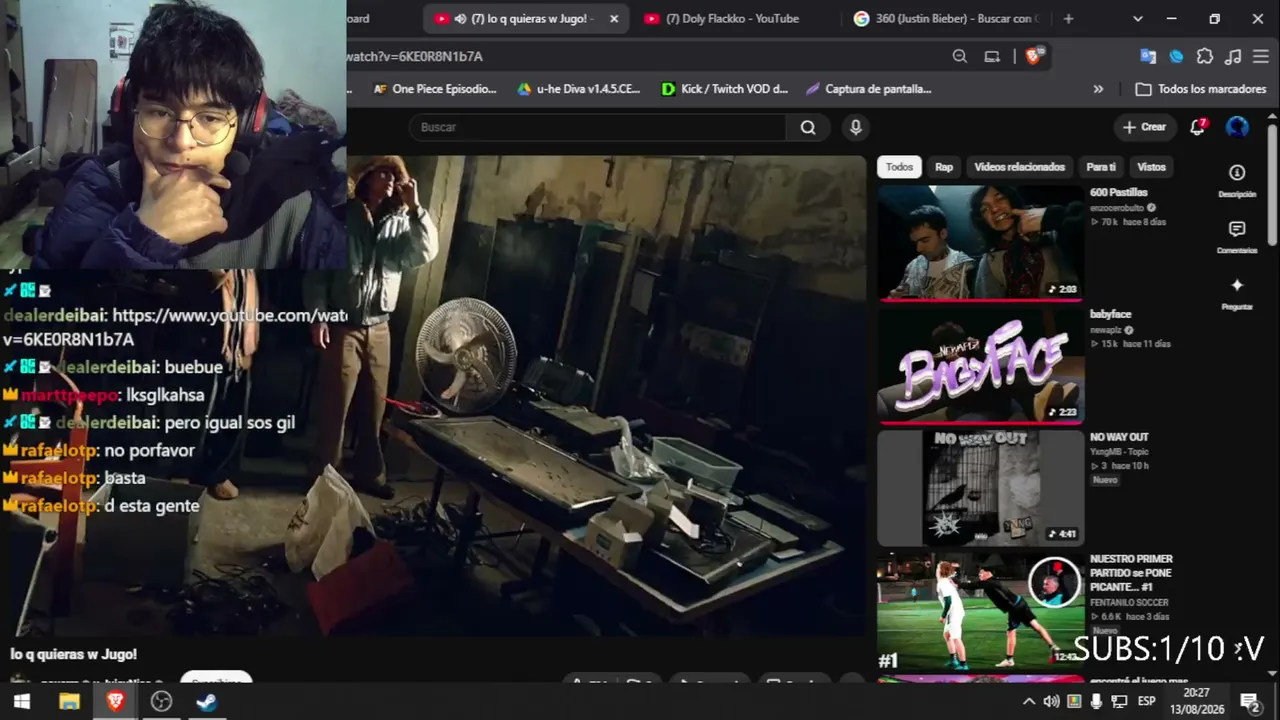This screenshot has height=720, width=1280.
Task: Open the Brave hamburger main menu
Action: (1260, 56)
